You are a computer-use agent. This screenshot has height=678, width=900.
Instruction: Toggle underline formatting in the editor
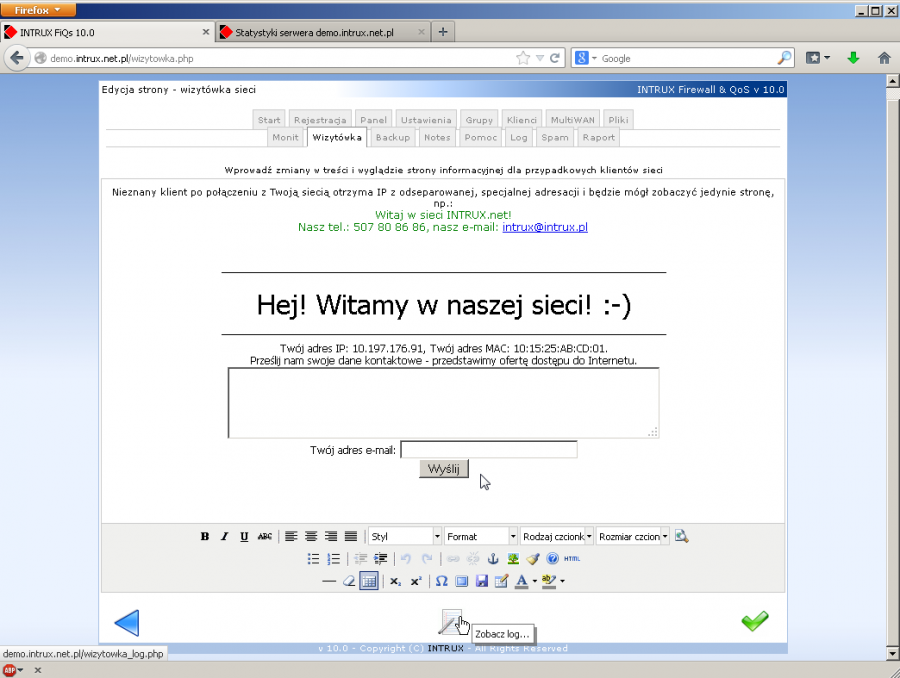click(x=244, y=536)
